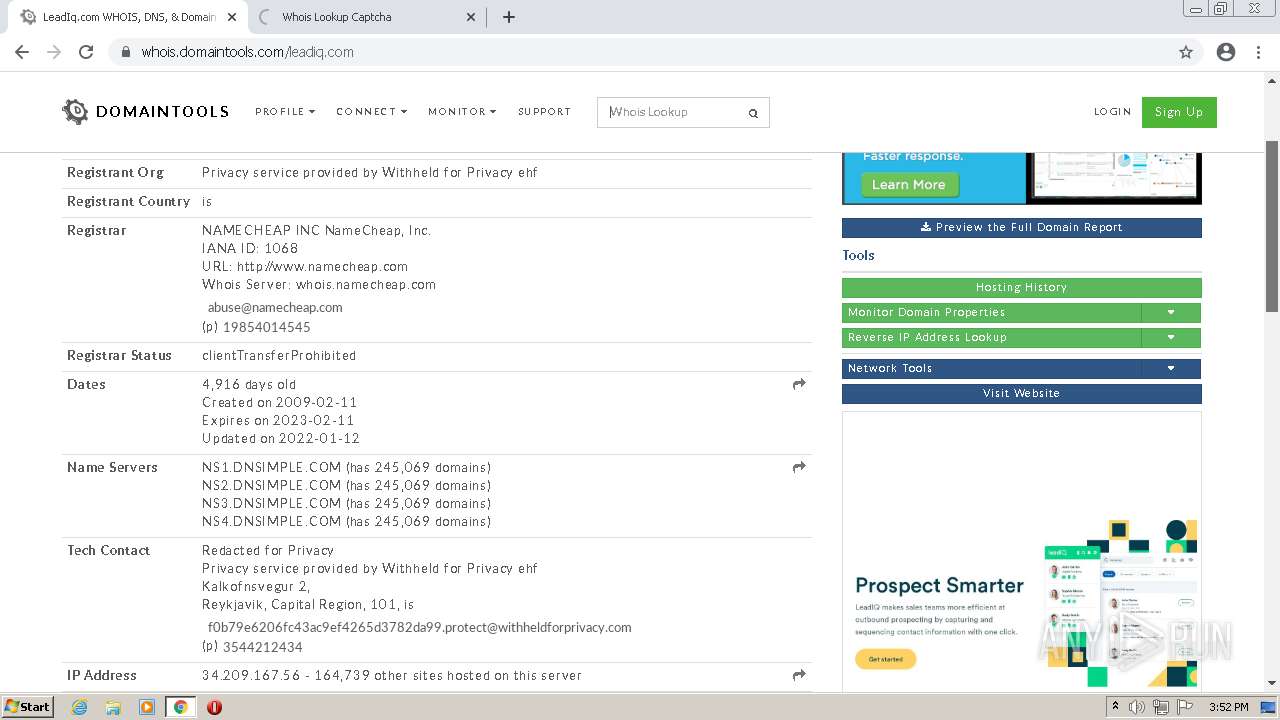Viewport: 1280px width, 720px height.
Task: Open the Windows Start button
Action: click(x=28, y=707)
